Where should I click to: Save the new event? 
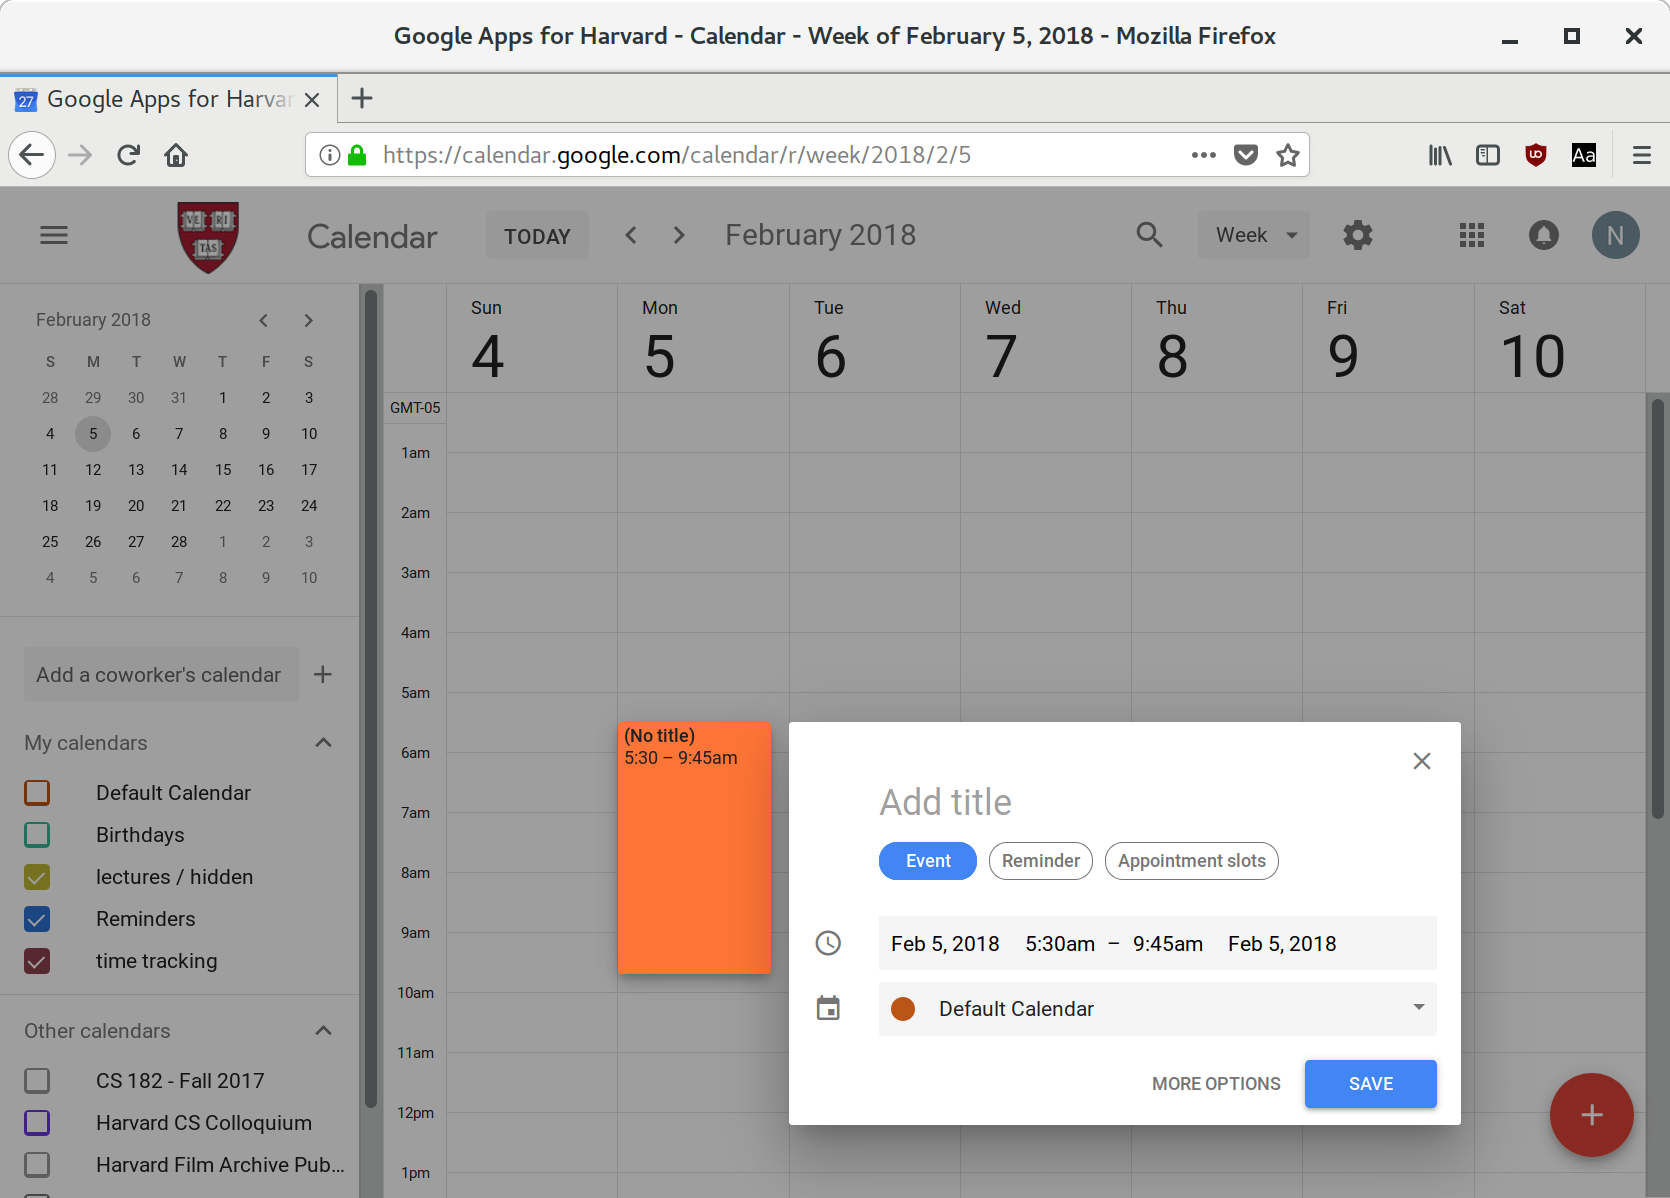point(1371,1084)
